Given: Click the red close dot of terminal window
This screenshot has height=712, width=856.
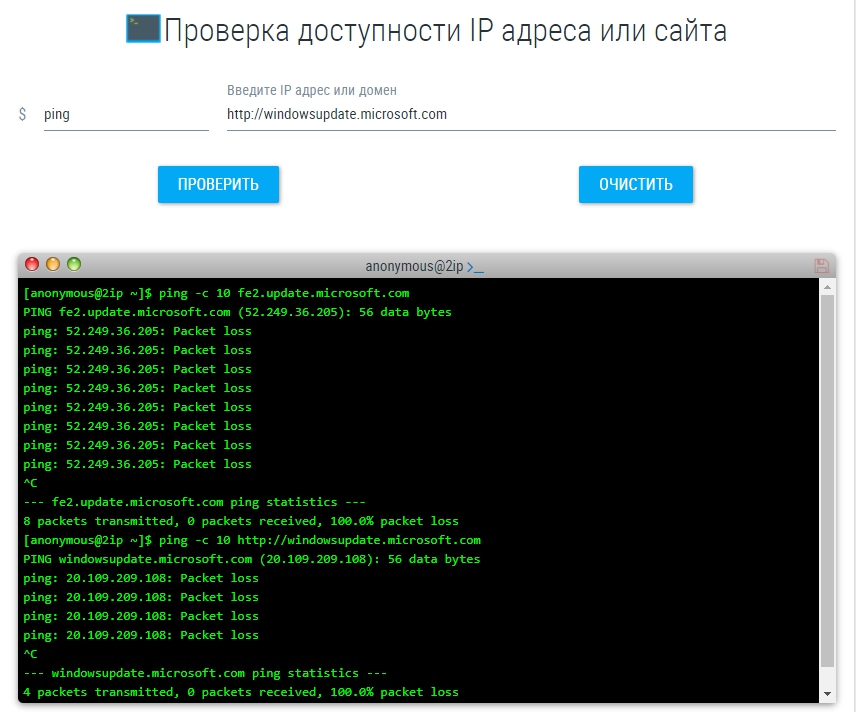Looking at the screenshot, I should click(32, 264).
